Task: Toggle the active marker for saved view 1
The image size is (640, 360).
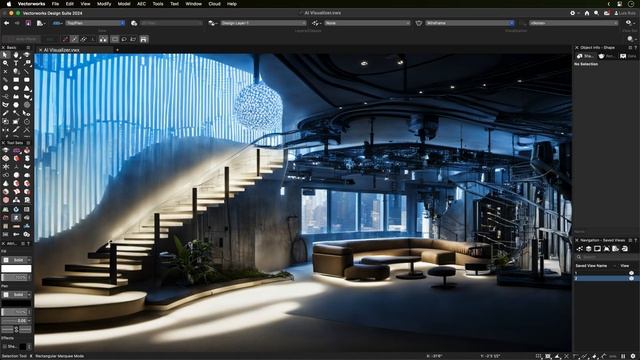Action: (x=631, y=273)
